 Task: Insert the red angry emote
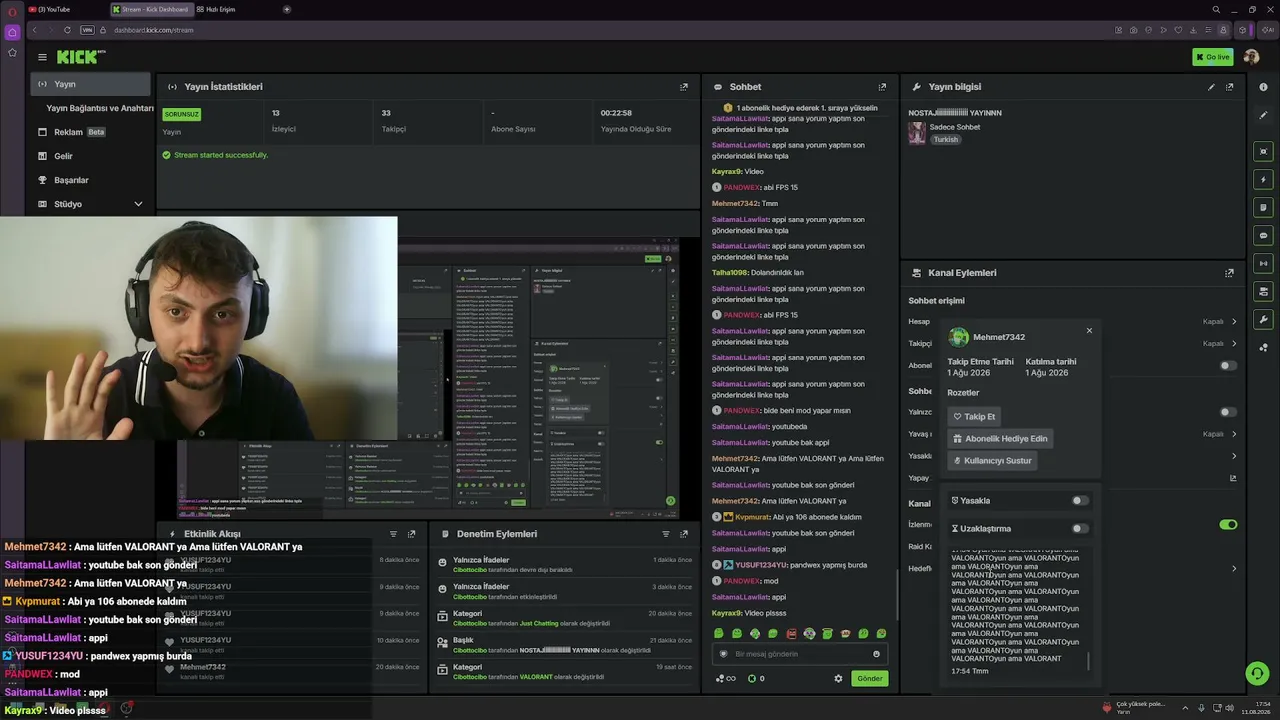791,633
